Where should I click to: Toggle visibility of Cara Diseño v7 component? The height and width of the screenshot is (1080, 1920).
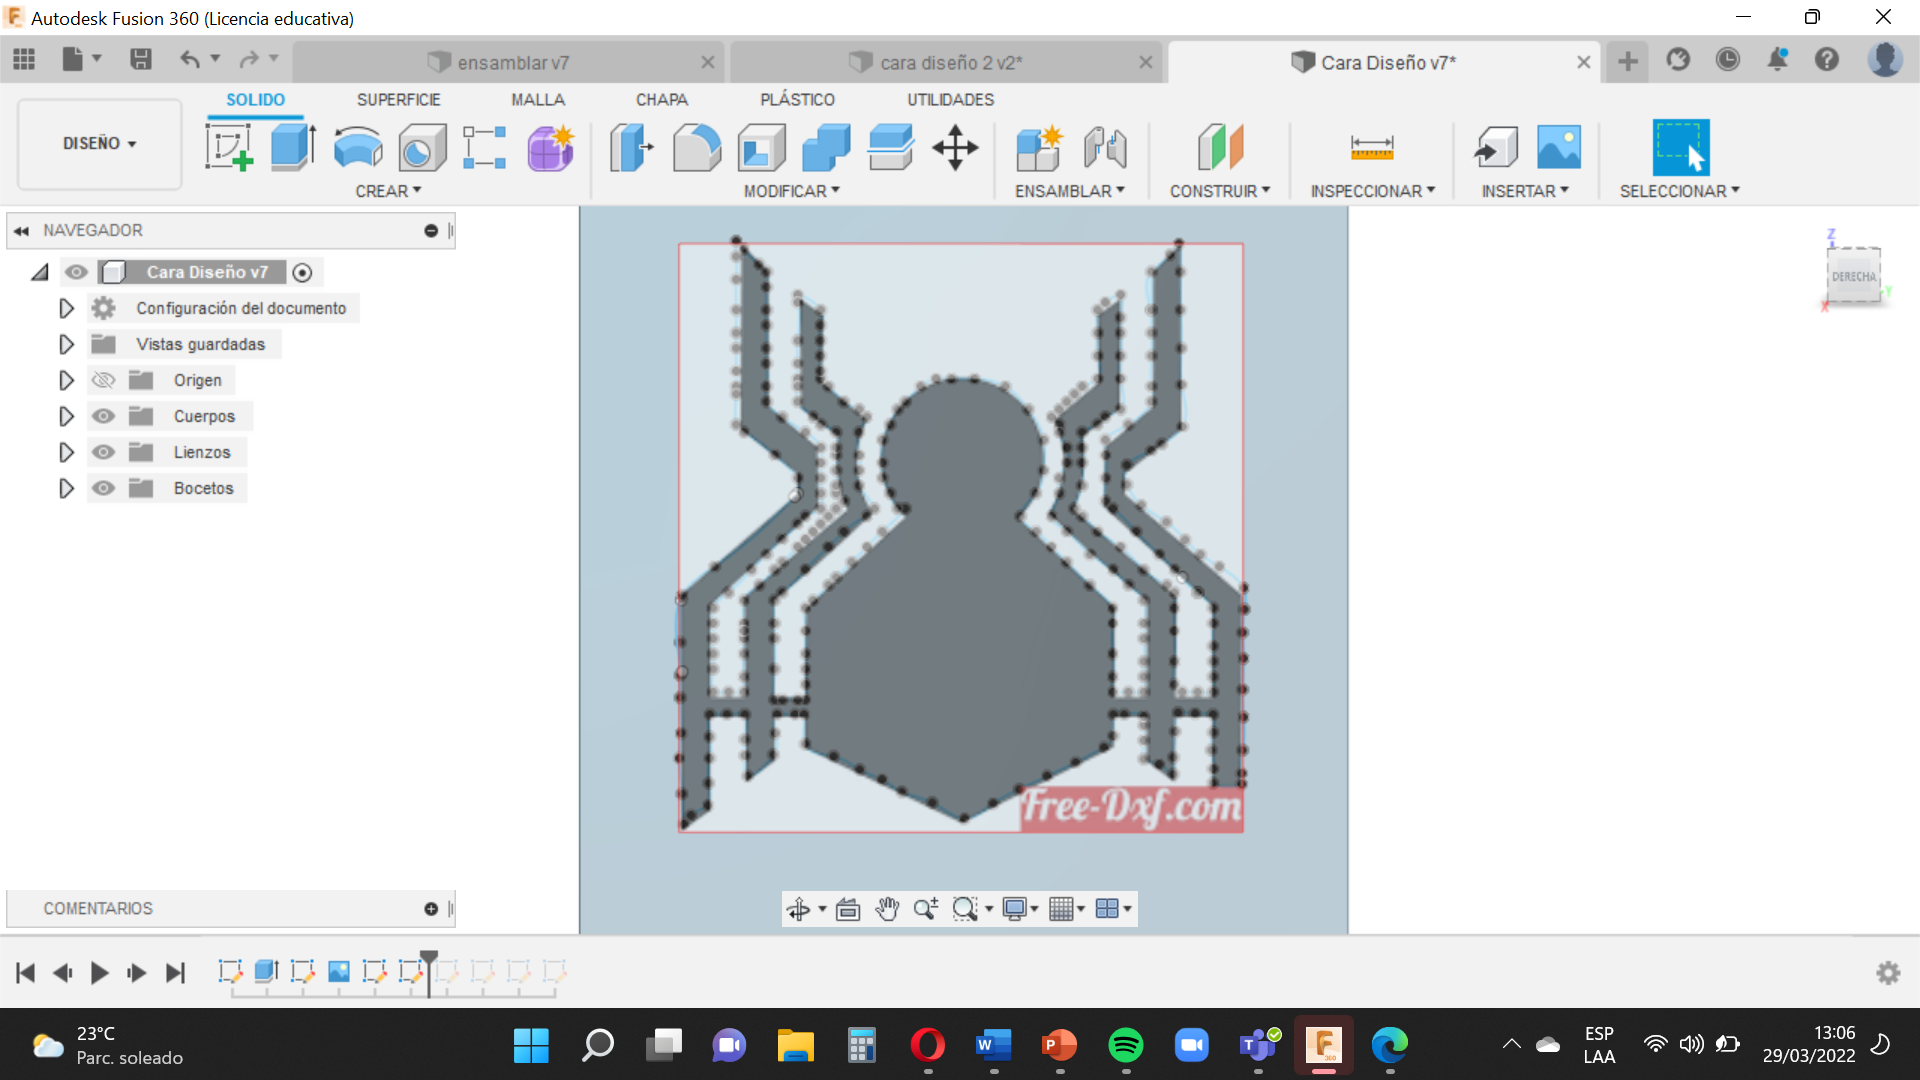pyautogui.click(x=76, y=272)
